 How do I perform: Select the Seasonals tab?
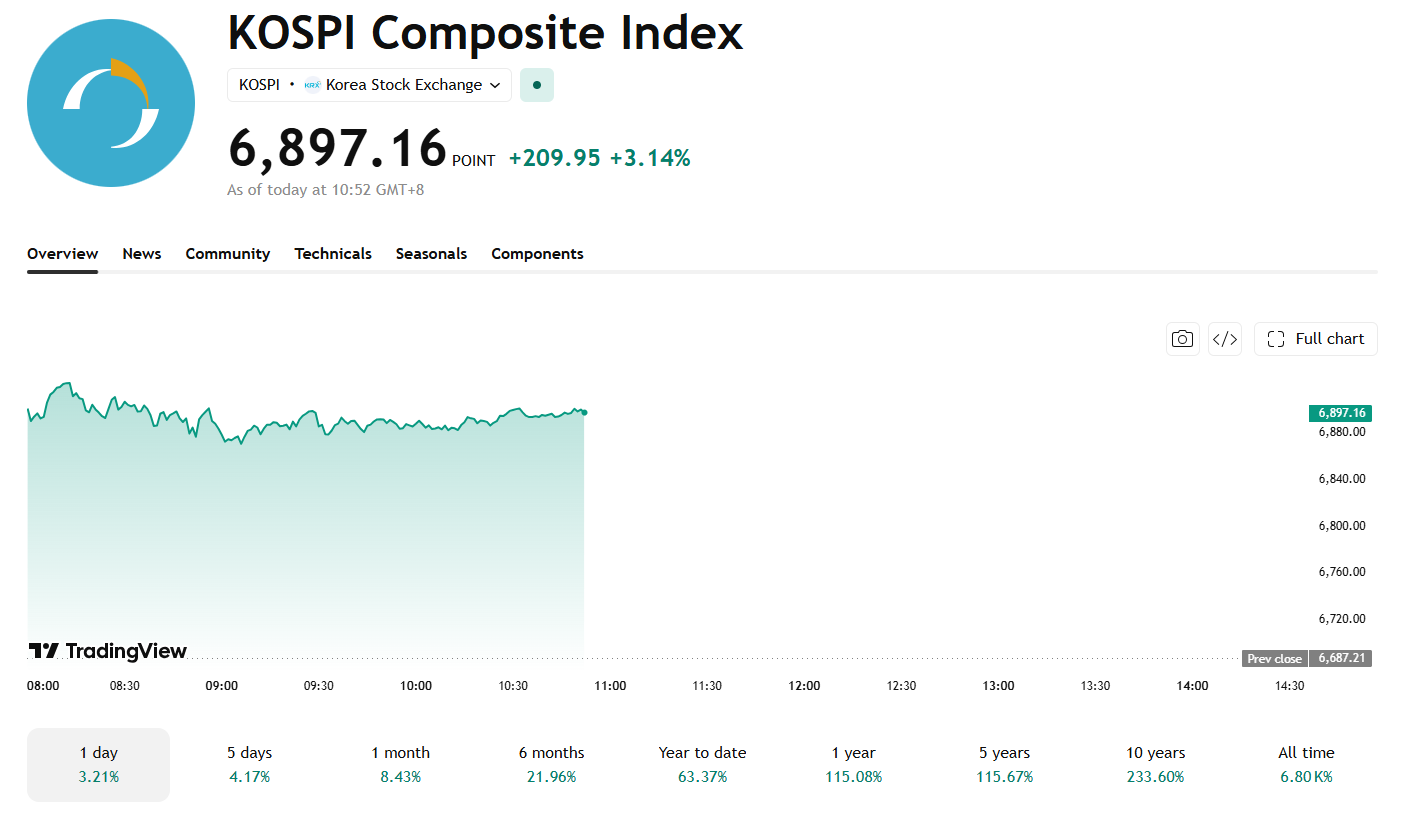pyautogui.click(x=431, y=254)
